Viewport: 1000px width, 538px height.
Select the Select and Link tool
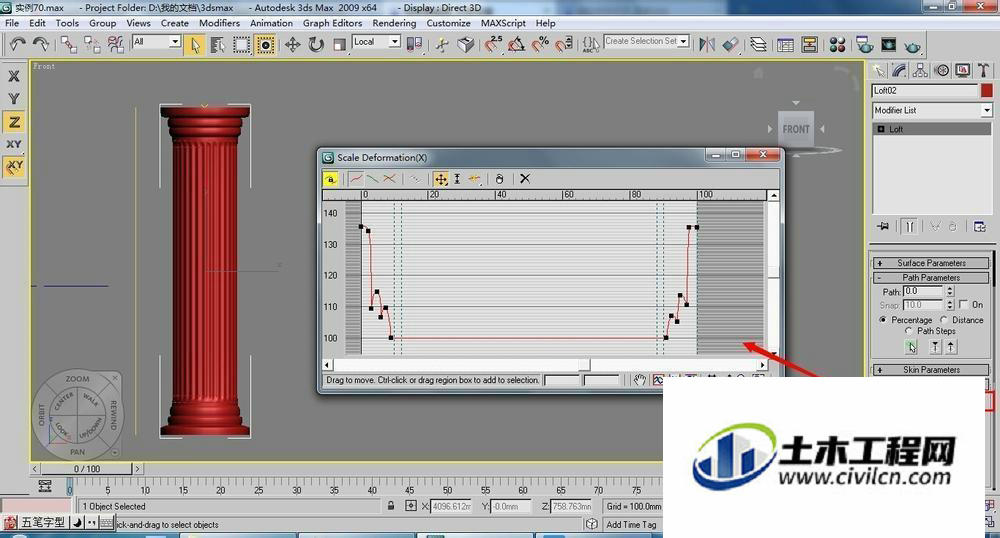68,44
